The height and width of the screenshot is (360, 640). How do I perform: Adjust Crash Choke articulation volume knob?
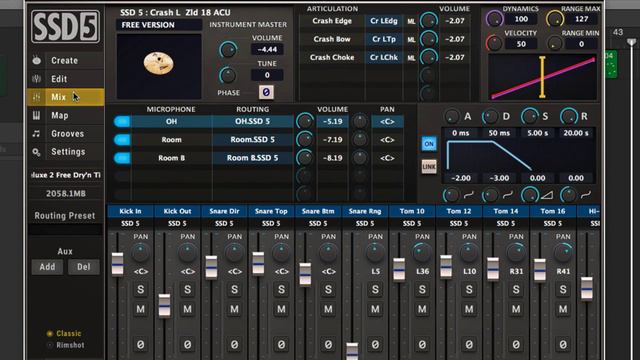429,58
